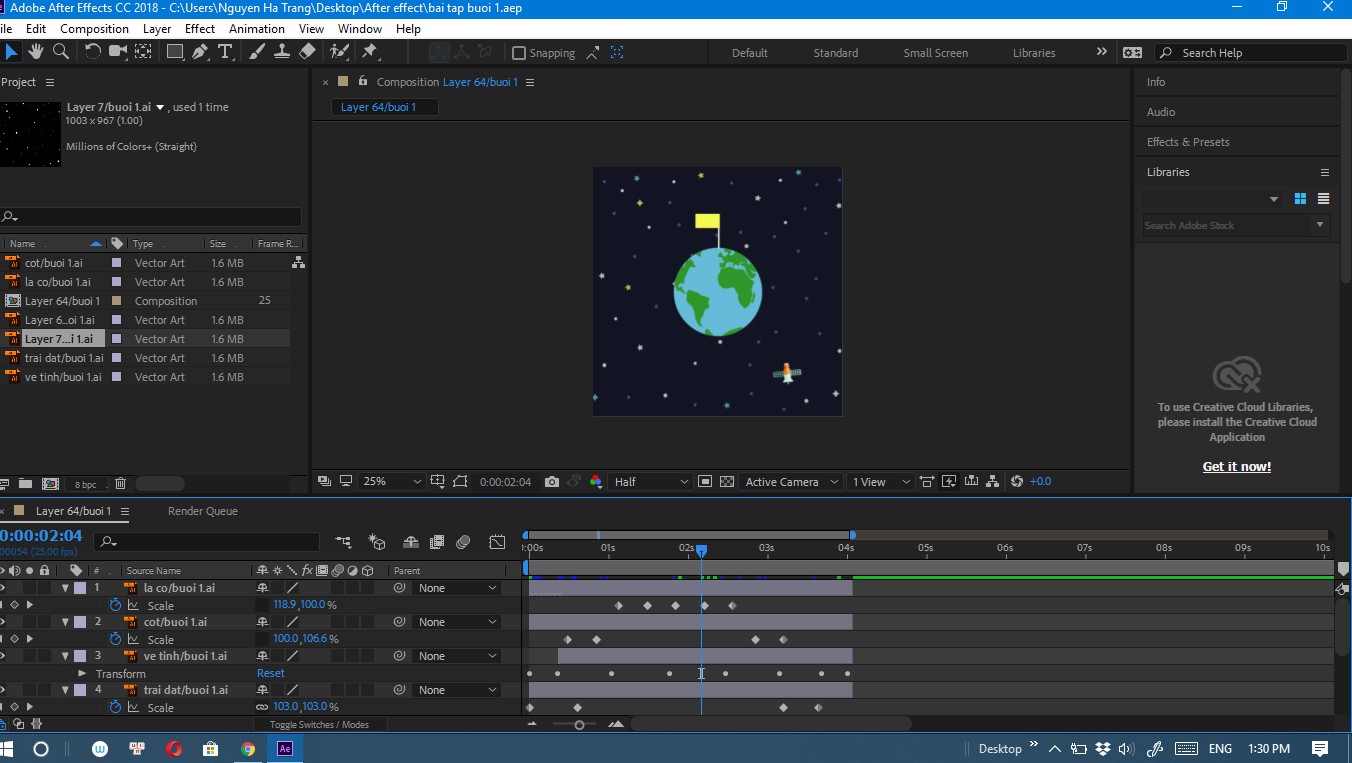The height and width of the screenshot is (763, 1352).
Task: Open the Half resolution dropdown
Action: coord(651,482)
